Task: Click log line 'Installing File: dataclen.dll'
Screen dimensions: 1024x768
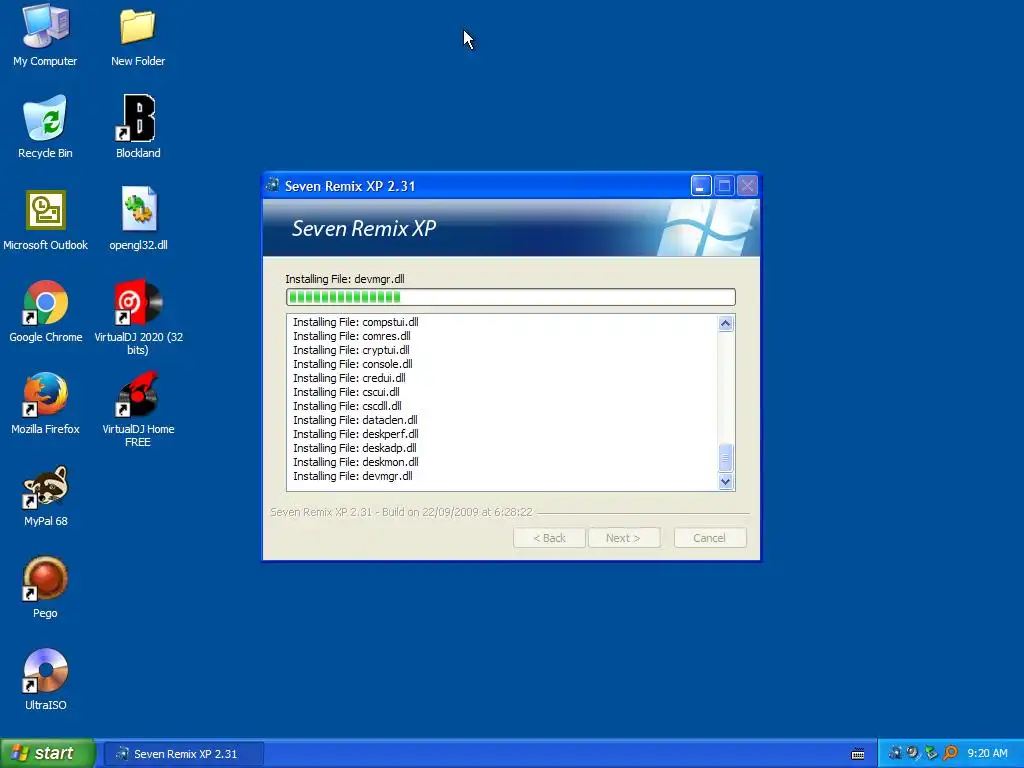Action: (355, 420)
